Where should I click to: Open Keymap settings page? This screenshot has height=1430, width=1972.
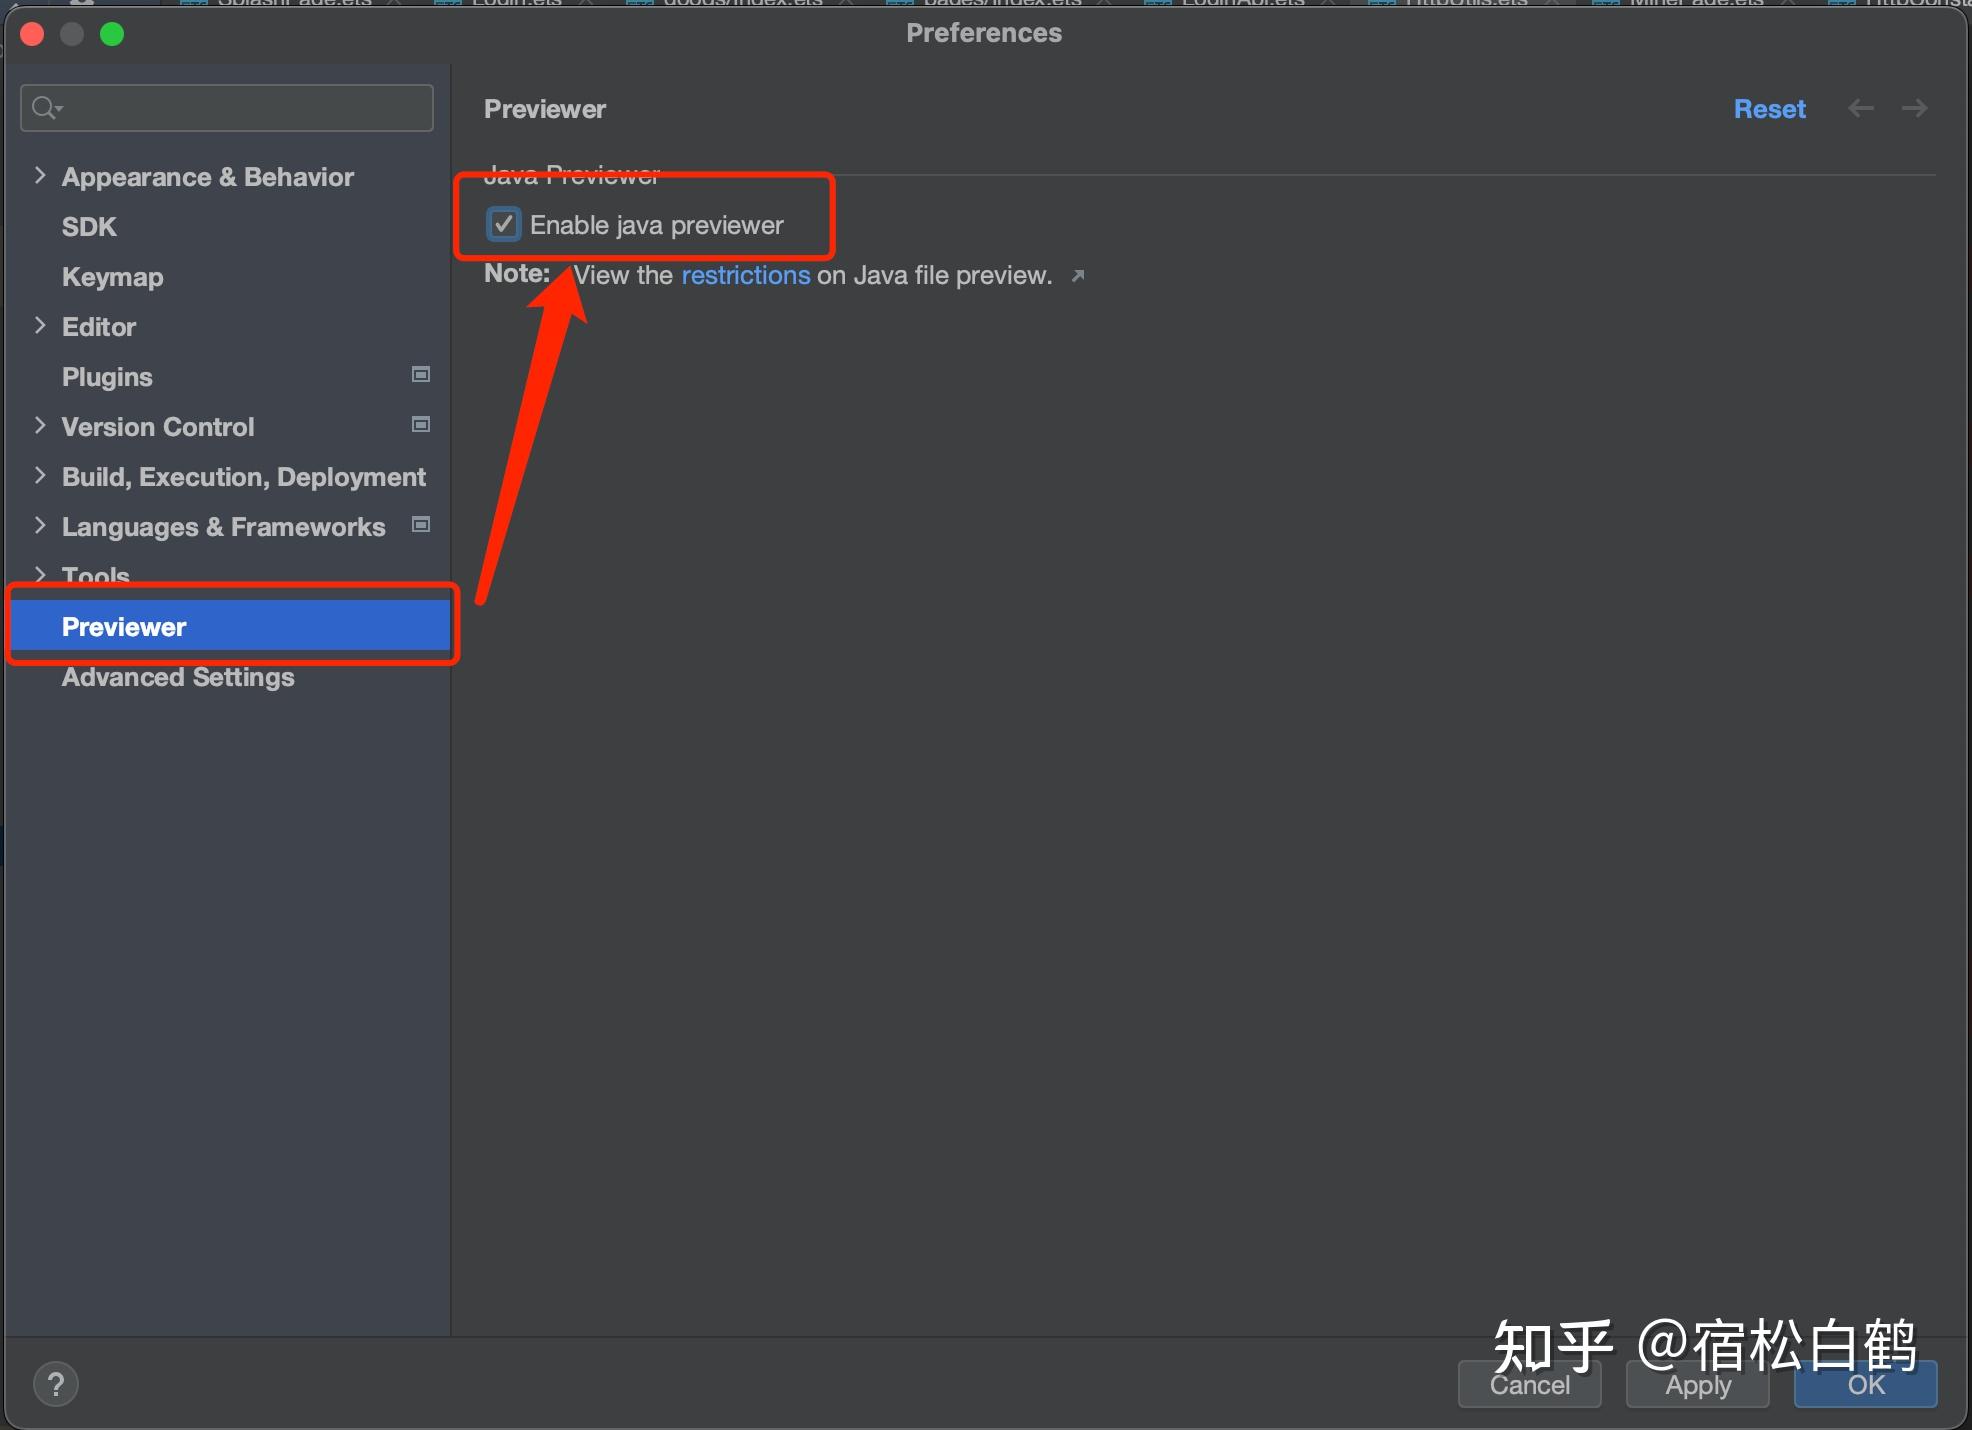click(112, 277)
